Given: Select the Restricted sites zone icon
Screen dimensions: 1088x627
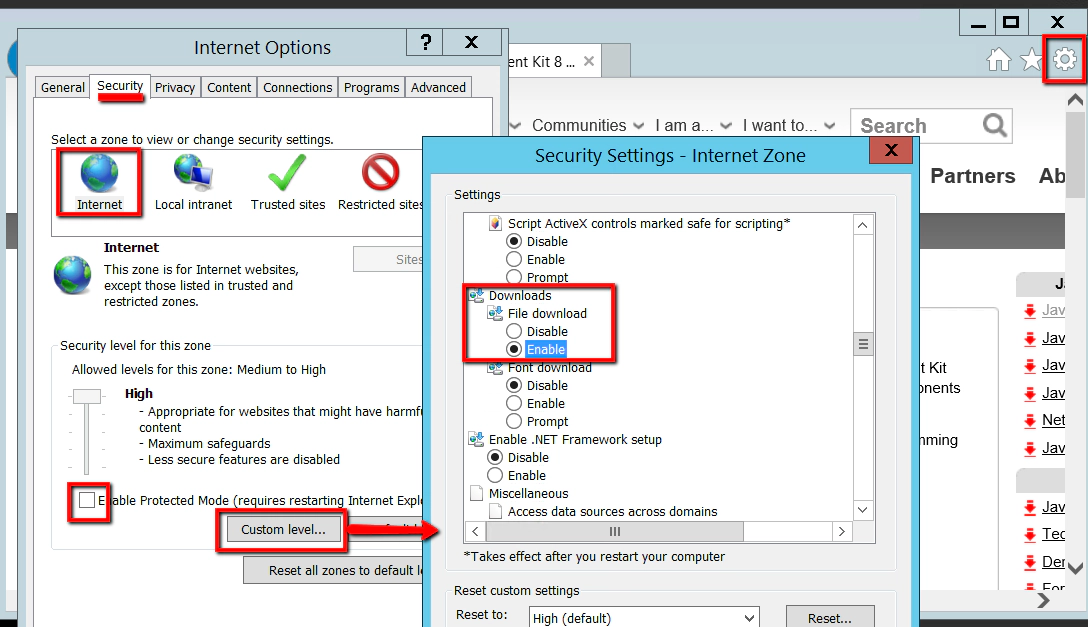Looking at the screenshot, I should click(x=380, y=172).
